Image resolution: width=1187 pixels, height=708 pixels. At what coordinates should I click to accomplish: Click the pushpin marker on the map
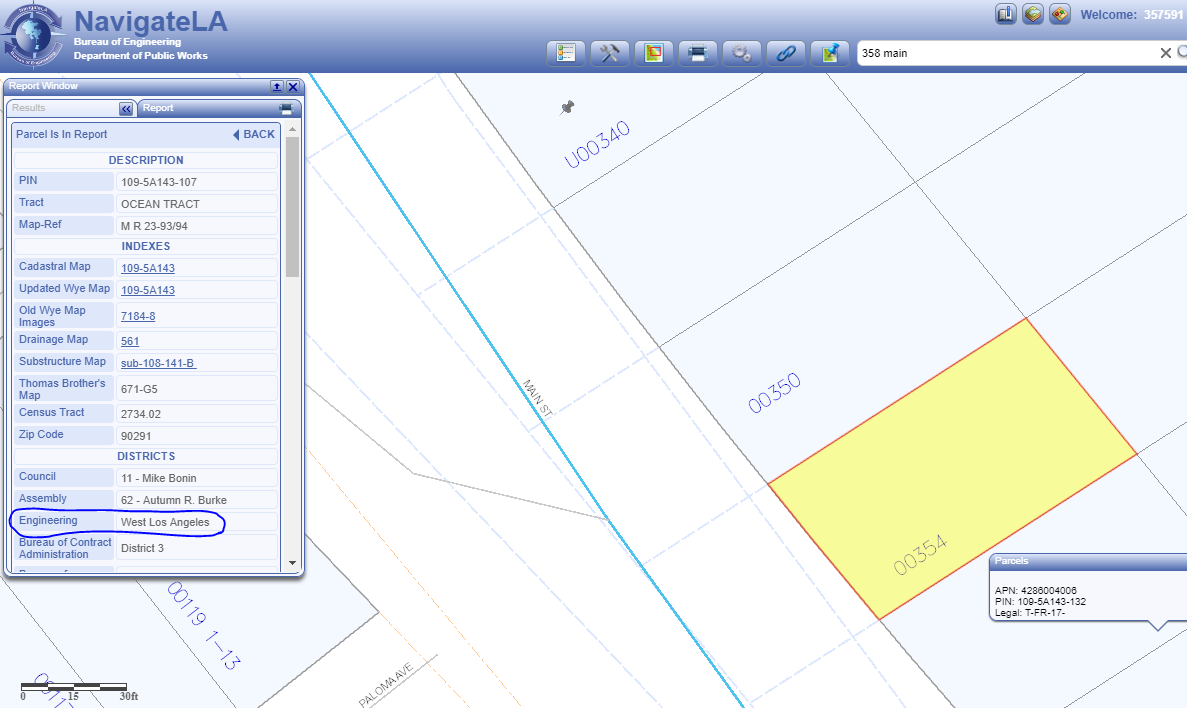[x=568, y=108]
